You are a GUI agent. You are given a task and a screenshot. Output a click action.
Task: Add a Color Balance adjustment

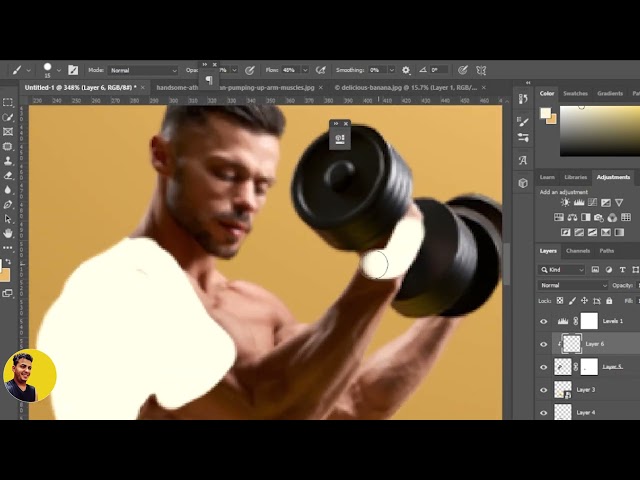coord(572,217)
